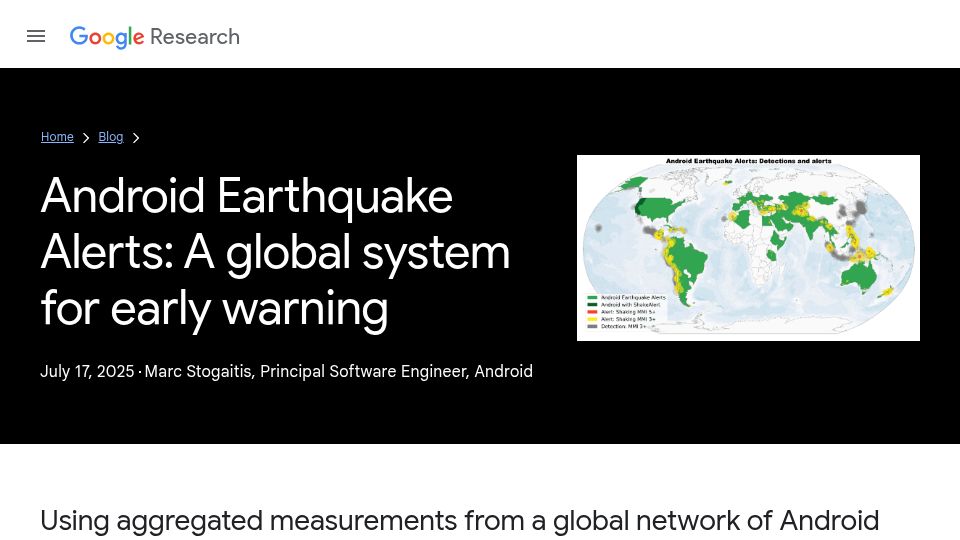Screen dimensions: 960x540
Task: Click author name Marc Stogaitis
Action: (198, 372)
